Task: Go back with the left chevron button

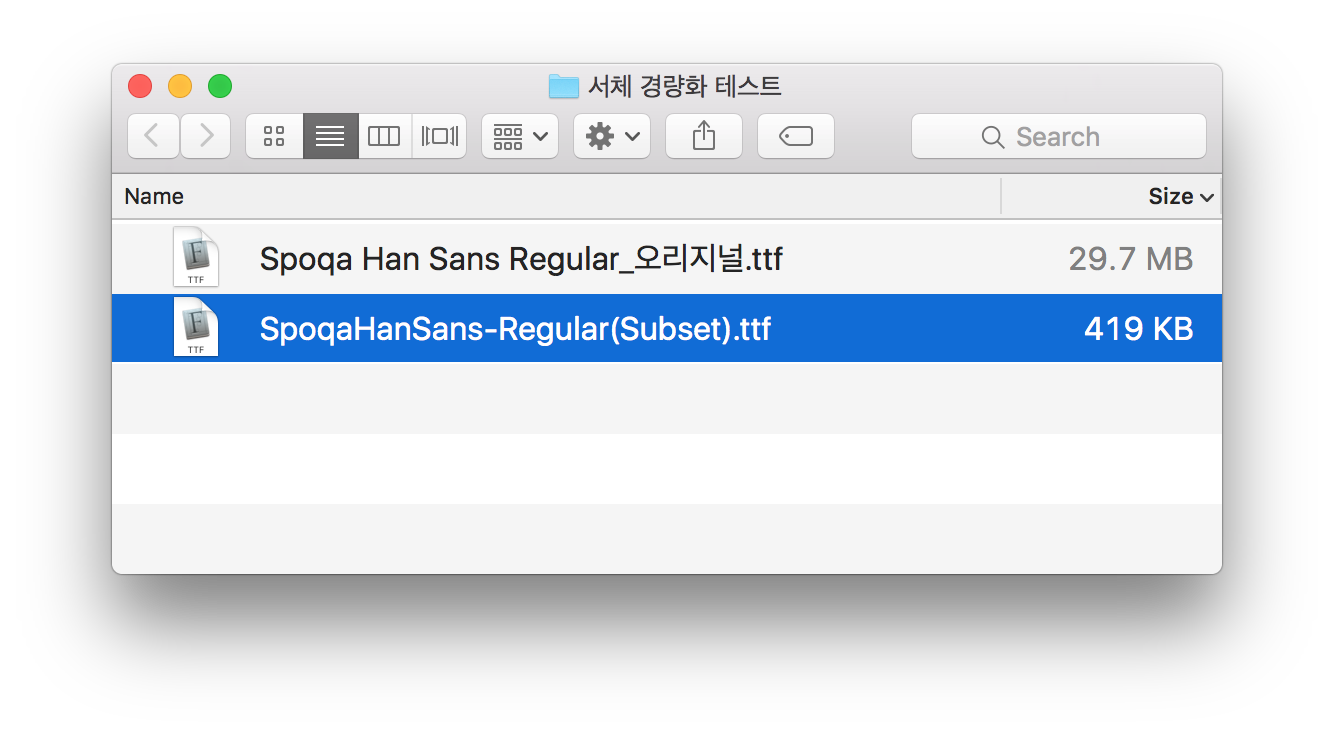Action: 153,136
